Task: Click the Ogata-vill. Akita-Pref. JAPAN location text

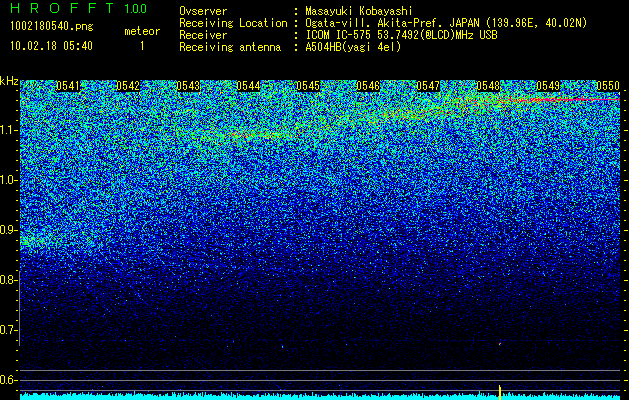Action: (446, 23)
